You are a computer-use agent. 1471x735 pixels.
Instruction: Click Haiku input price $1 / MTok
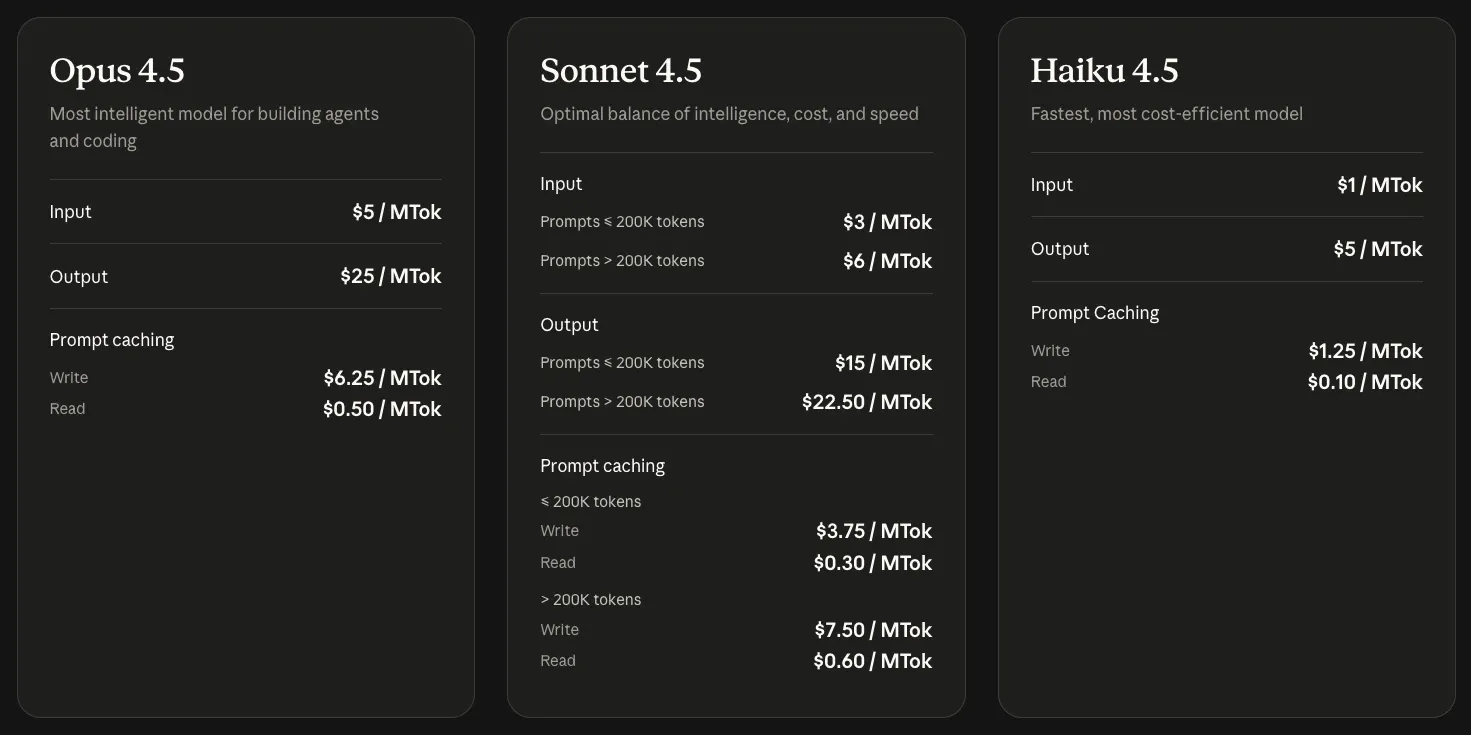(x=1379, y=185)
